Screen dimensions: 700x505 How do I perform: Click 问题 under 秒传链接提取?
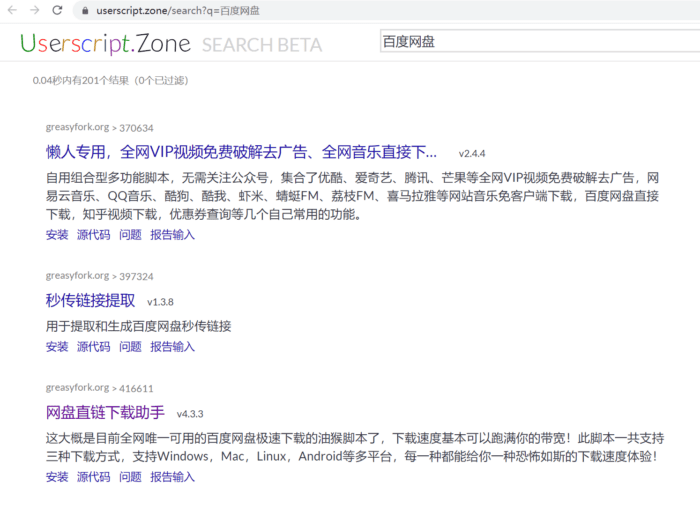point(130,346)
